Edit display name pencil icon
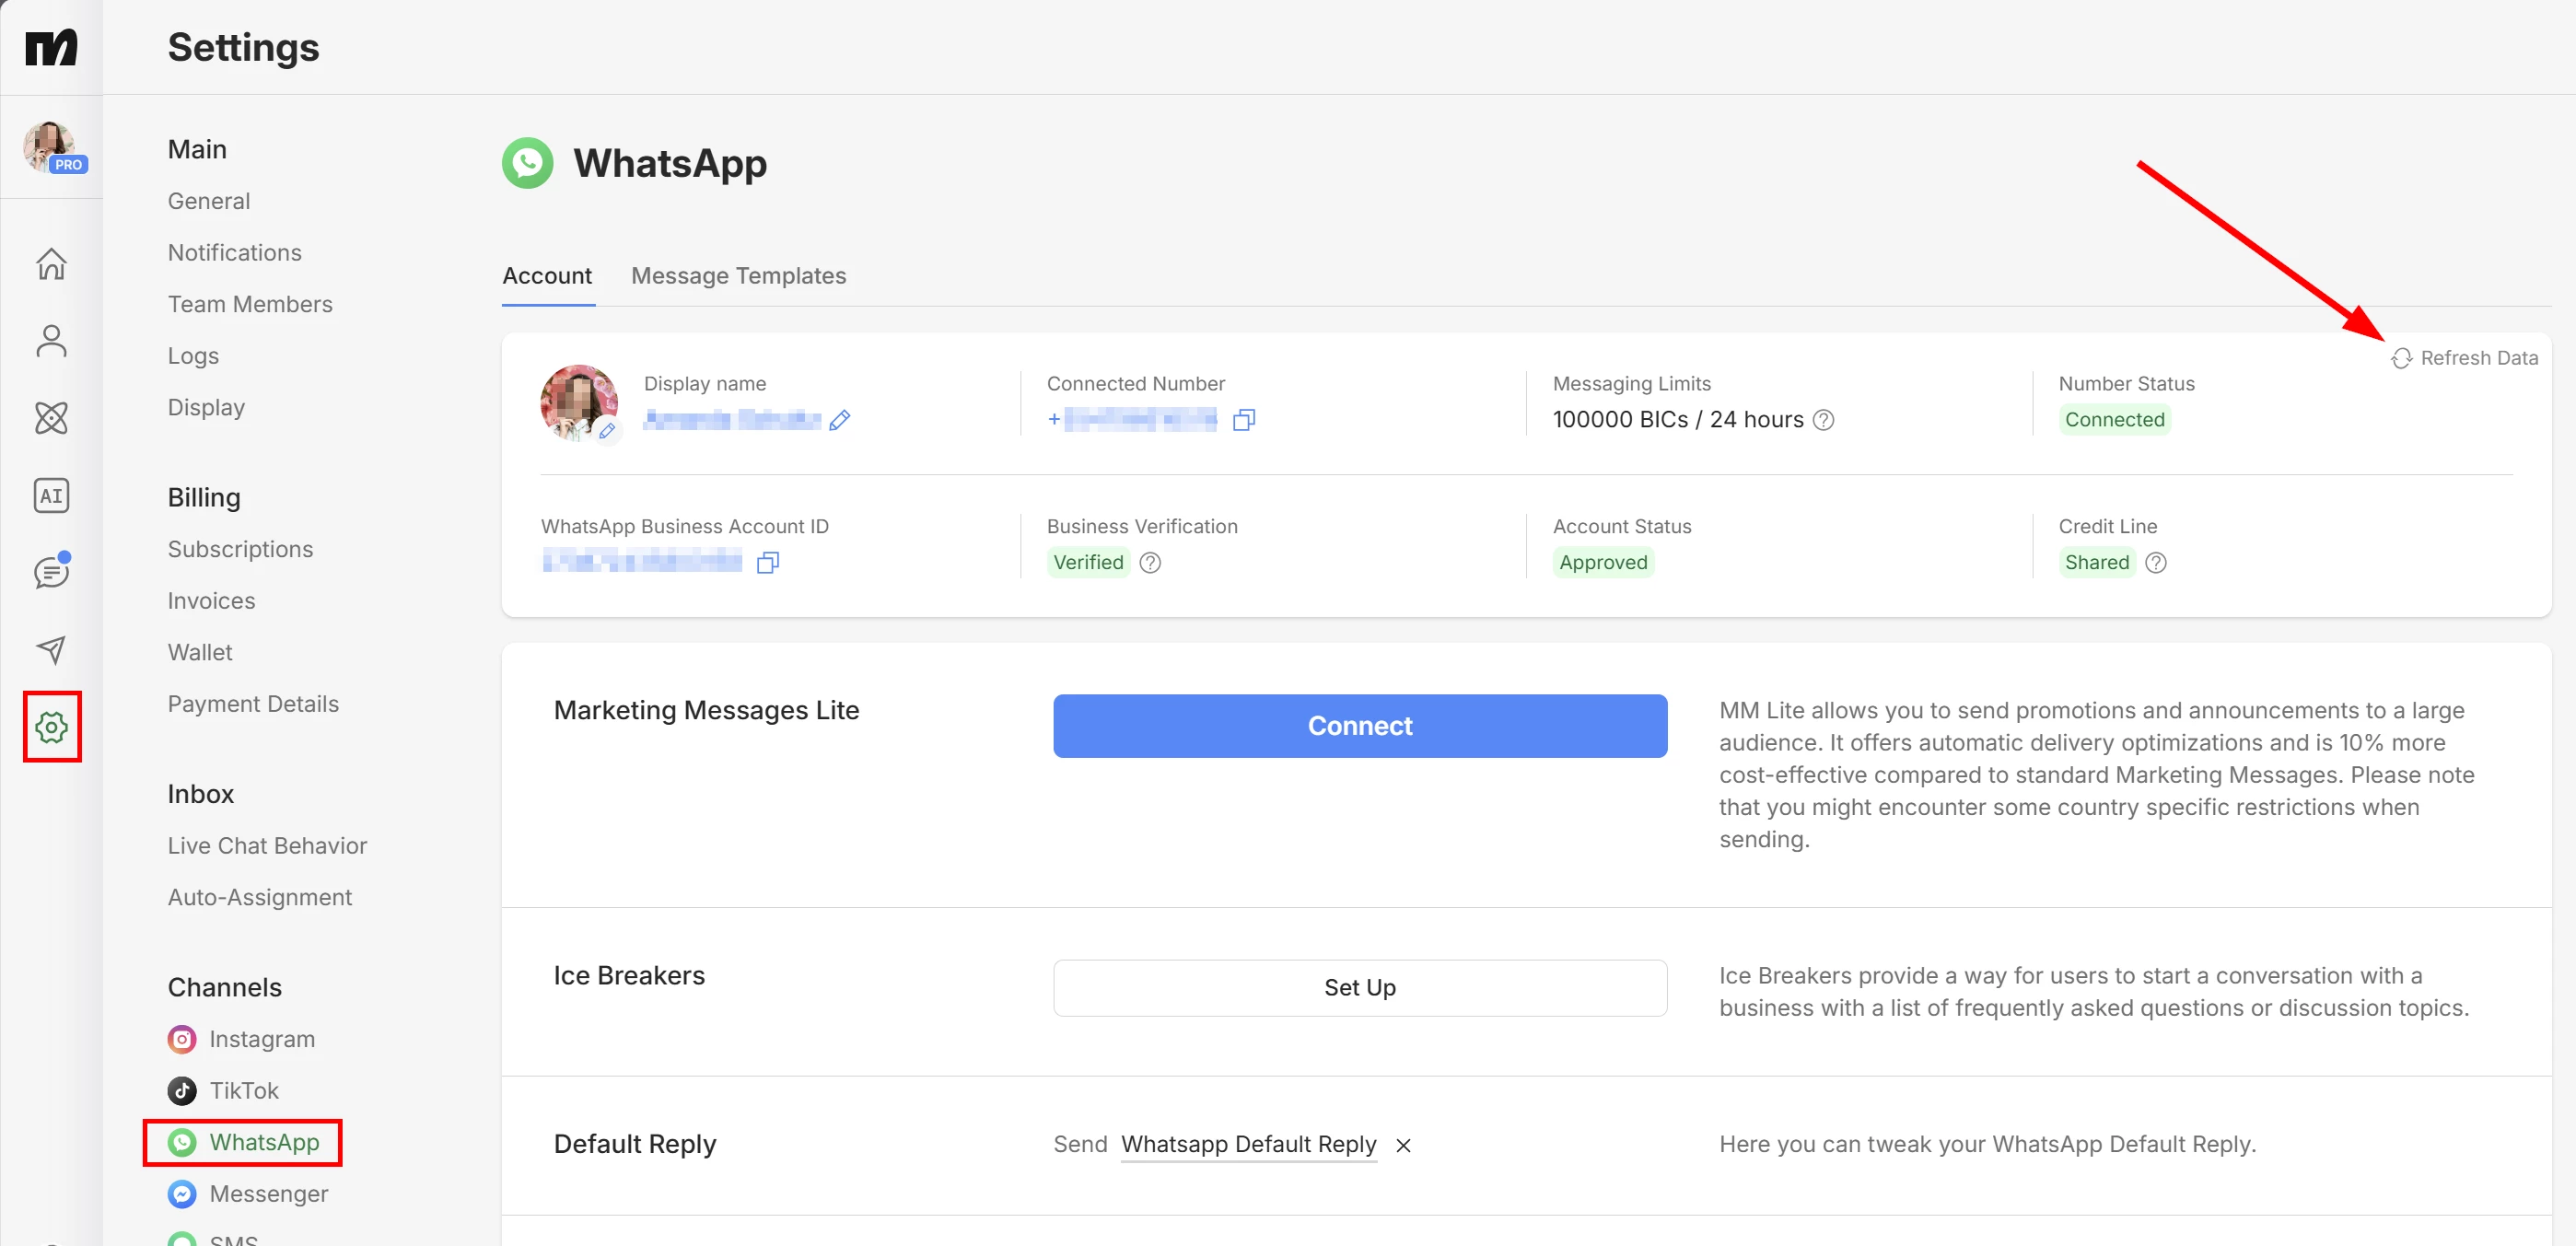 [x=840, y=420]
